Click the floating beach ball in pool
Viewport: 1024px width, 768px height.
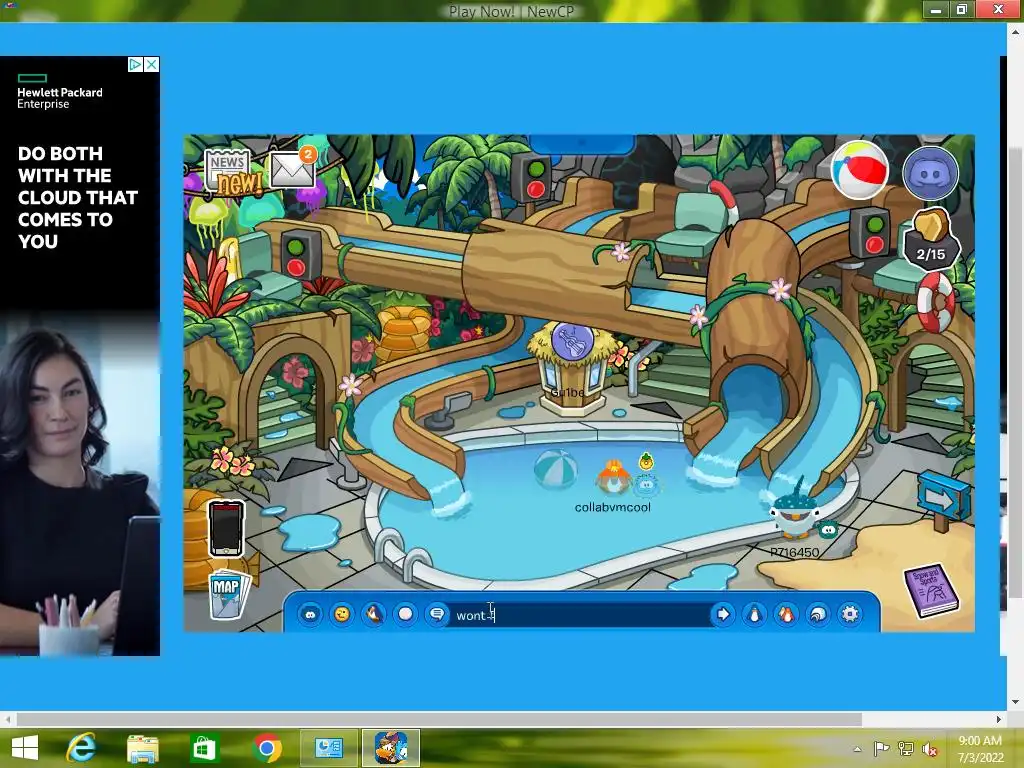click(x=556, y=468)
